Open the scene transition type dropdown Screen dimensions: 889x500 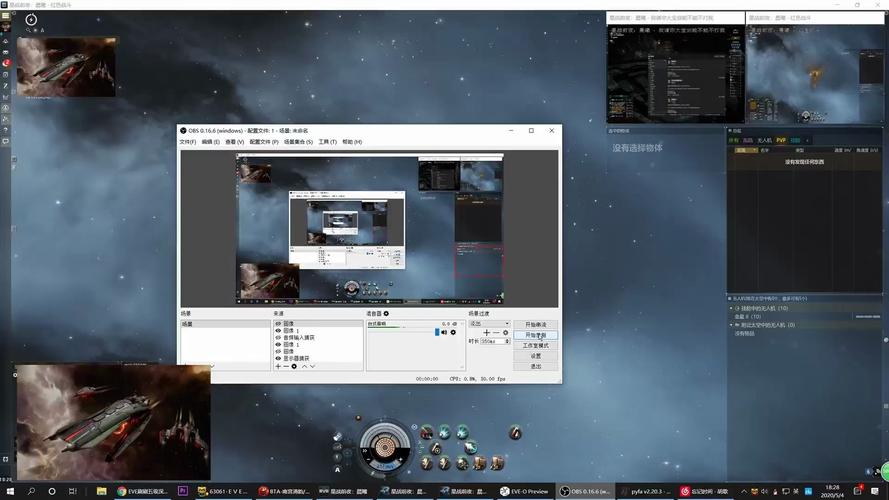click(x=489, y=324)
